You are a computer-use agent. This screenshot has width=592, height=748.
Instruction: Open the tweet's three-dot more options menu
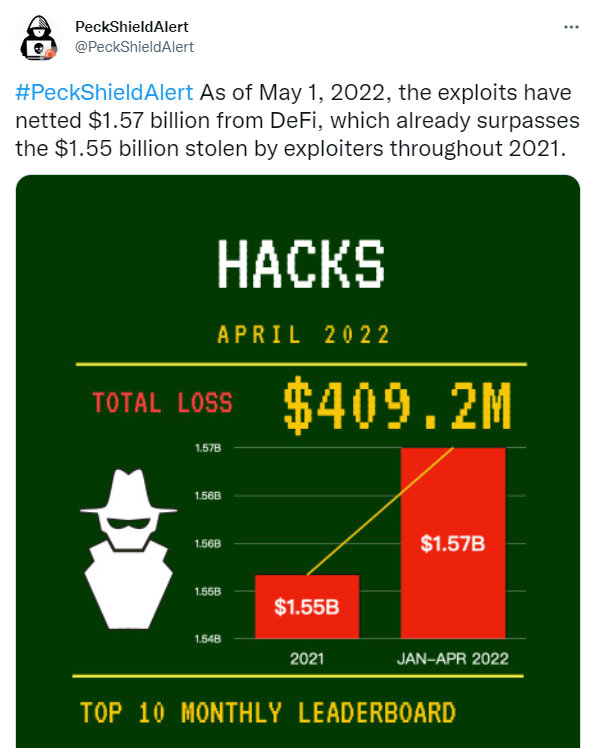click(571, 27)
